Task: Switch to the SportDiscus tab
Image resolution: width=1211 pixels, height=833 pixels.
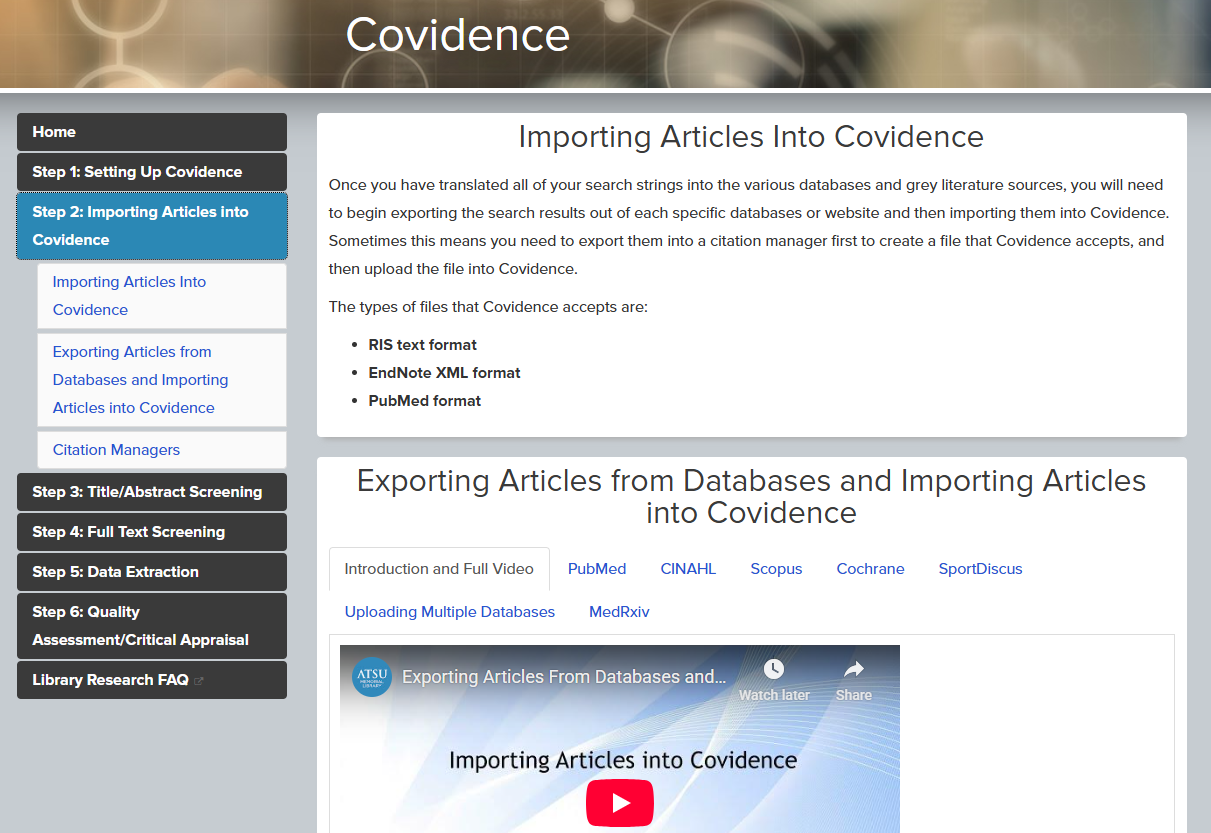Action: [x=980, y=569]
